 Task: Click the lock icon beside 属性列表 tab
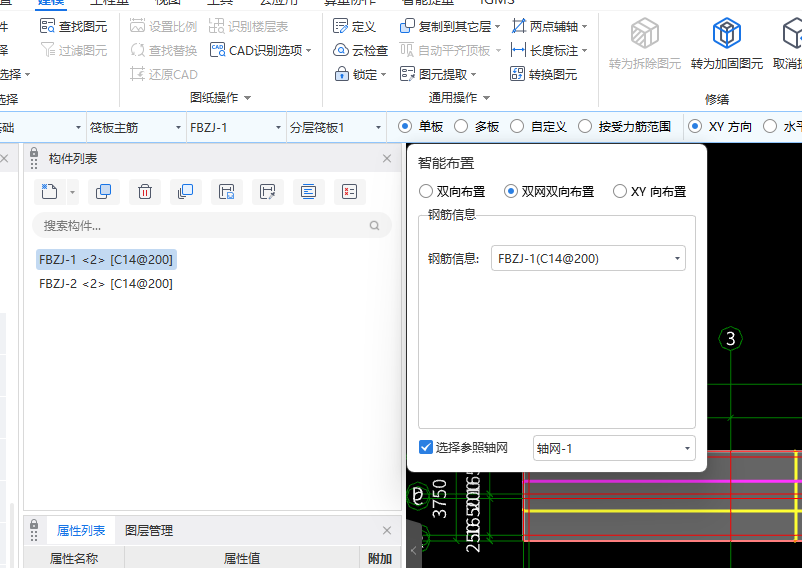(34, 526)
